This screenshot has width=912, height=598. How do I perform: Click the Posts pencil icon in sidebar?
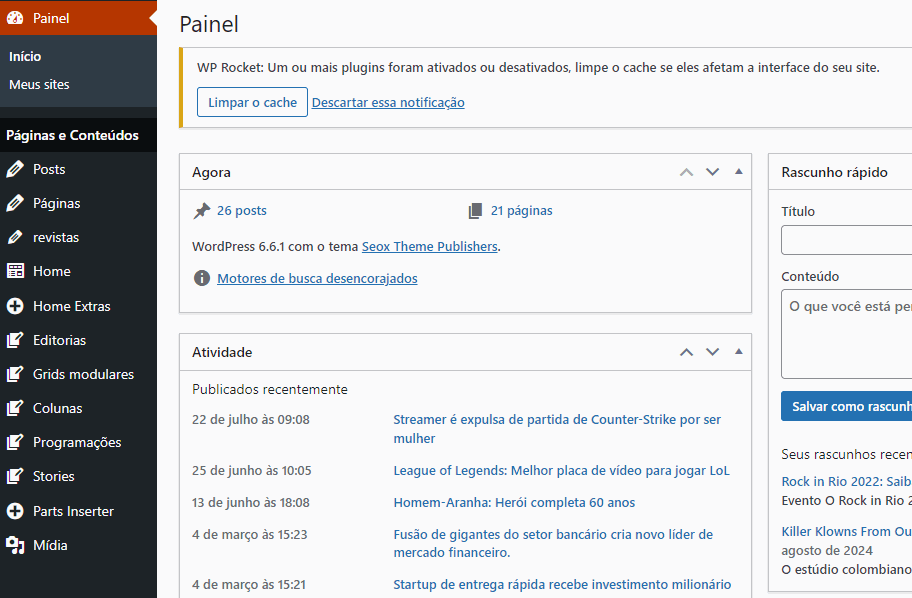click(15, 169)
